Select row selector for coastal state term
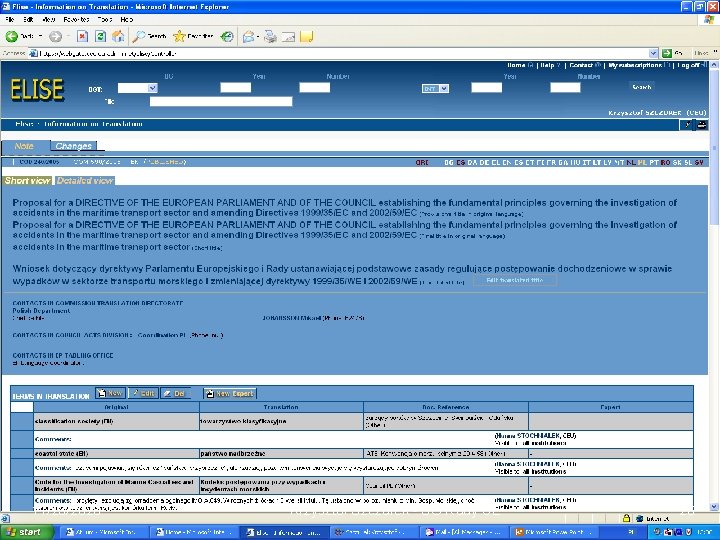Screen dimensions: 720x540 pyautogui.click(x=22, y=453)
